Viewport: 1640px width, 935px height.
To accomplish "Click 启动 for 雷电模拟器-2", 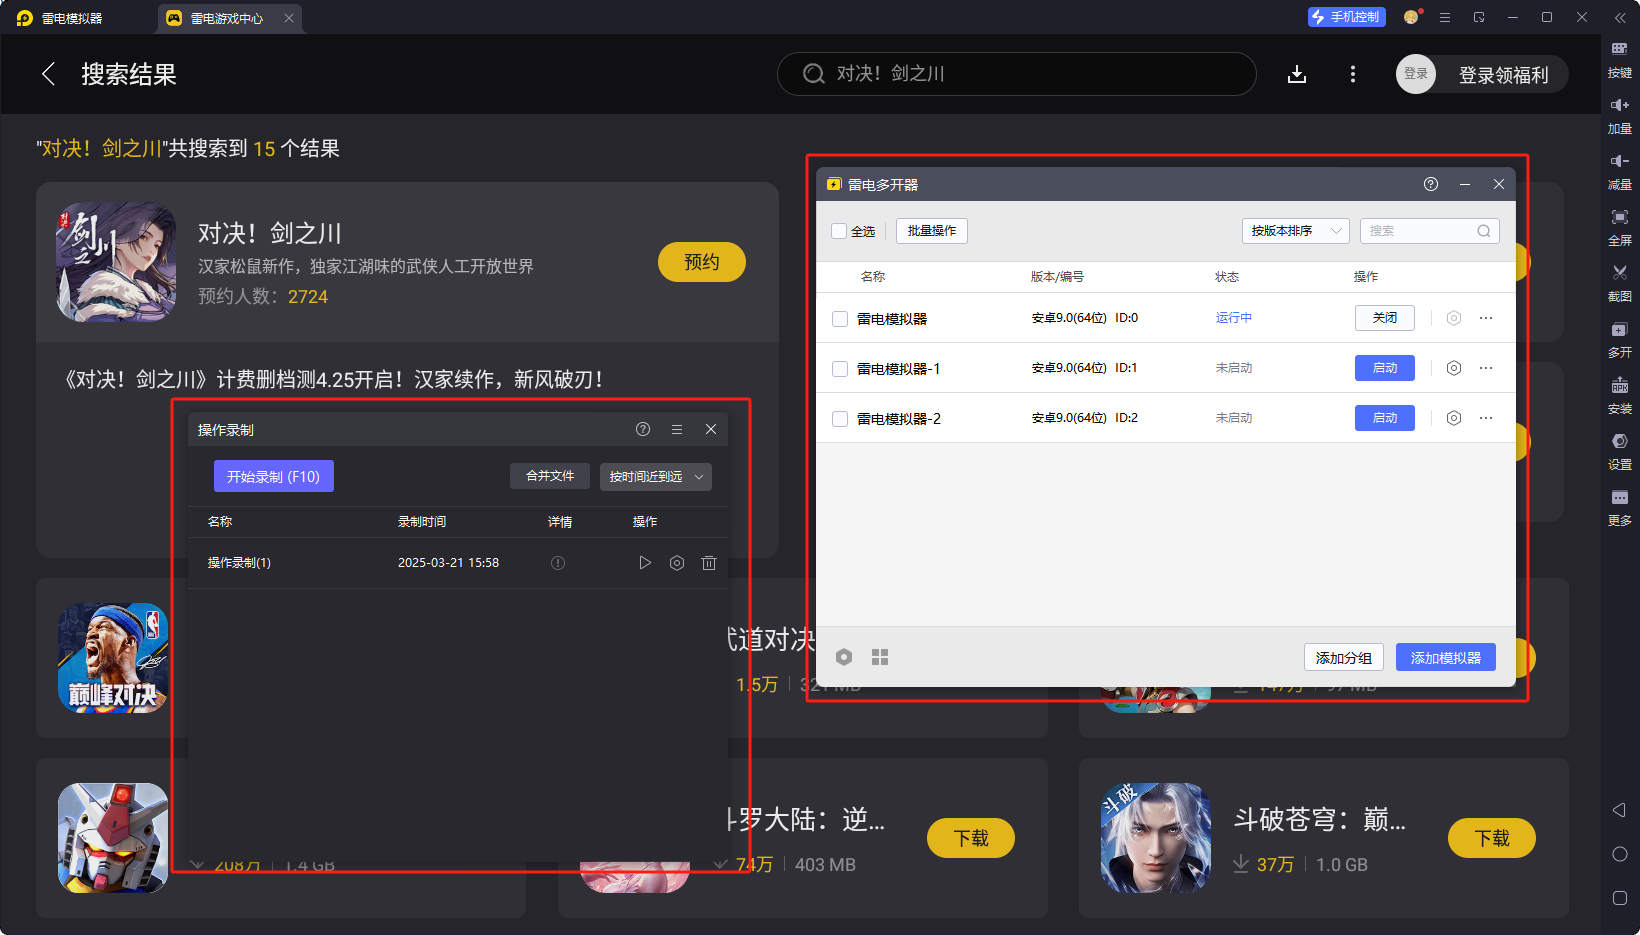I will coord(1385,418).
